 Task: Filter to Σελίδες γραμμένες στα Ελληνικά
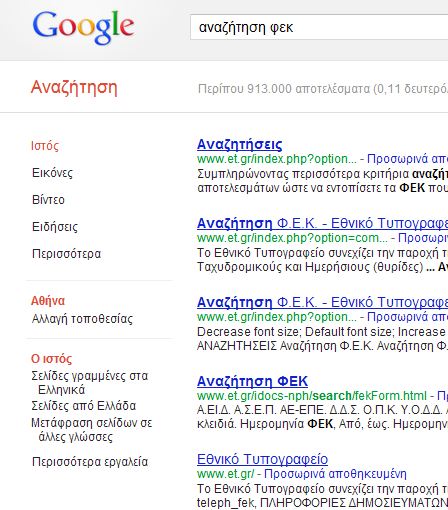click(89, 383)
